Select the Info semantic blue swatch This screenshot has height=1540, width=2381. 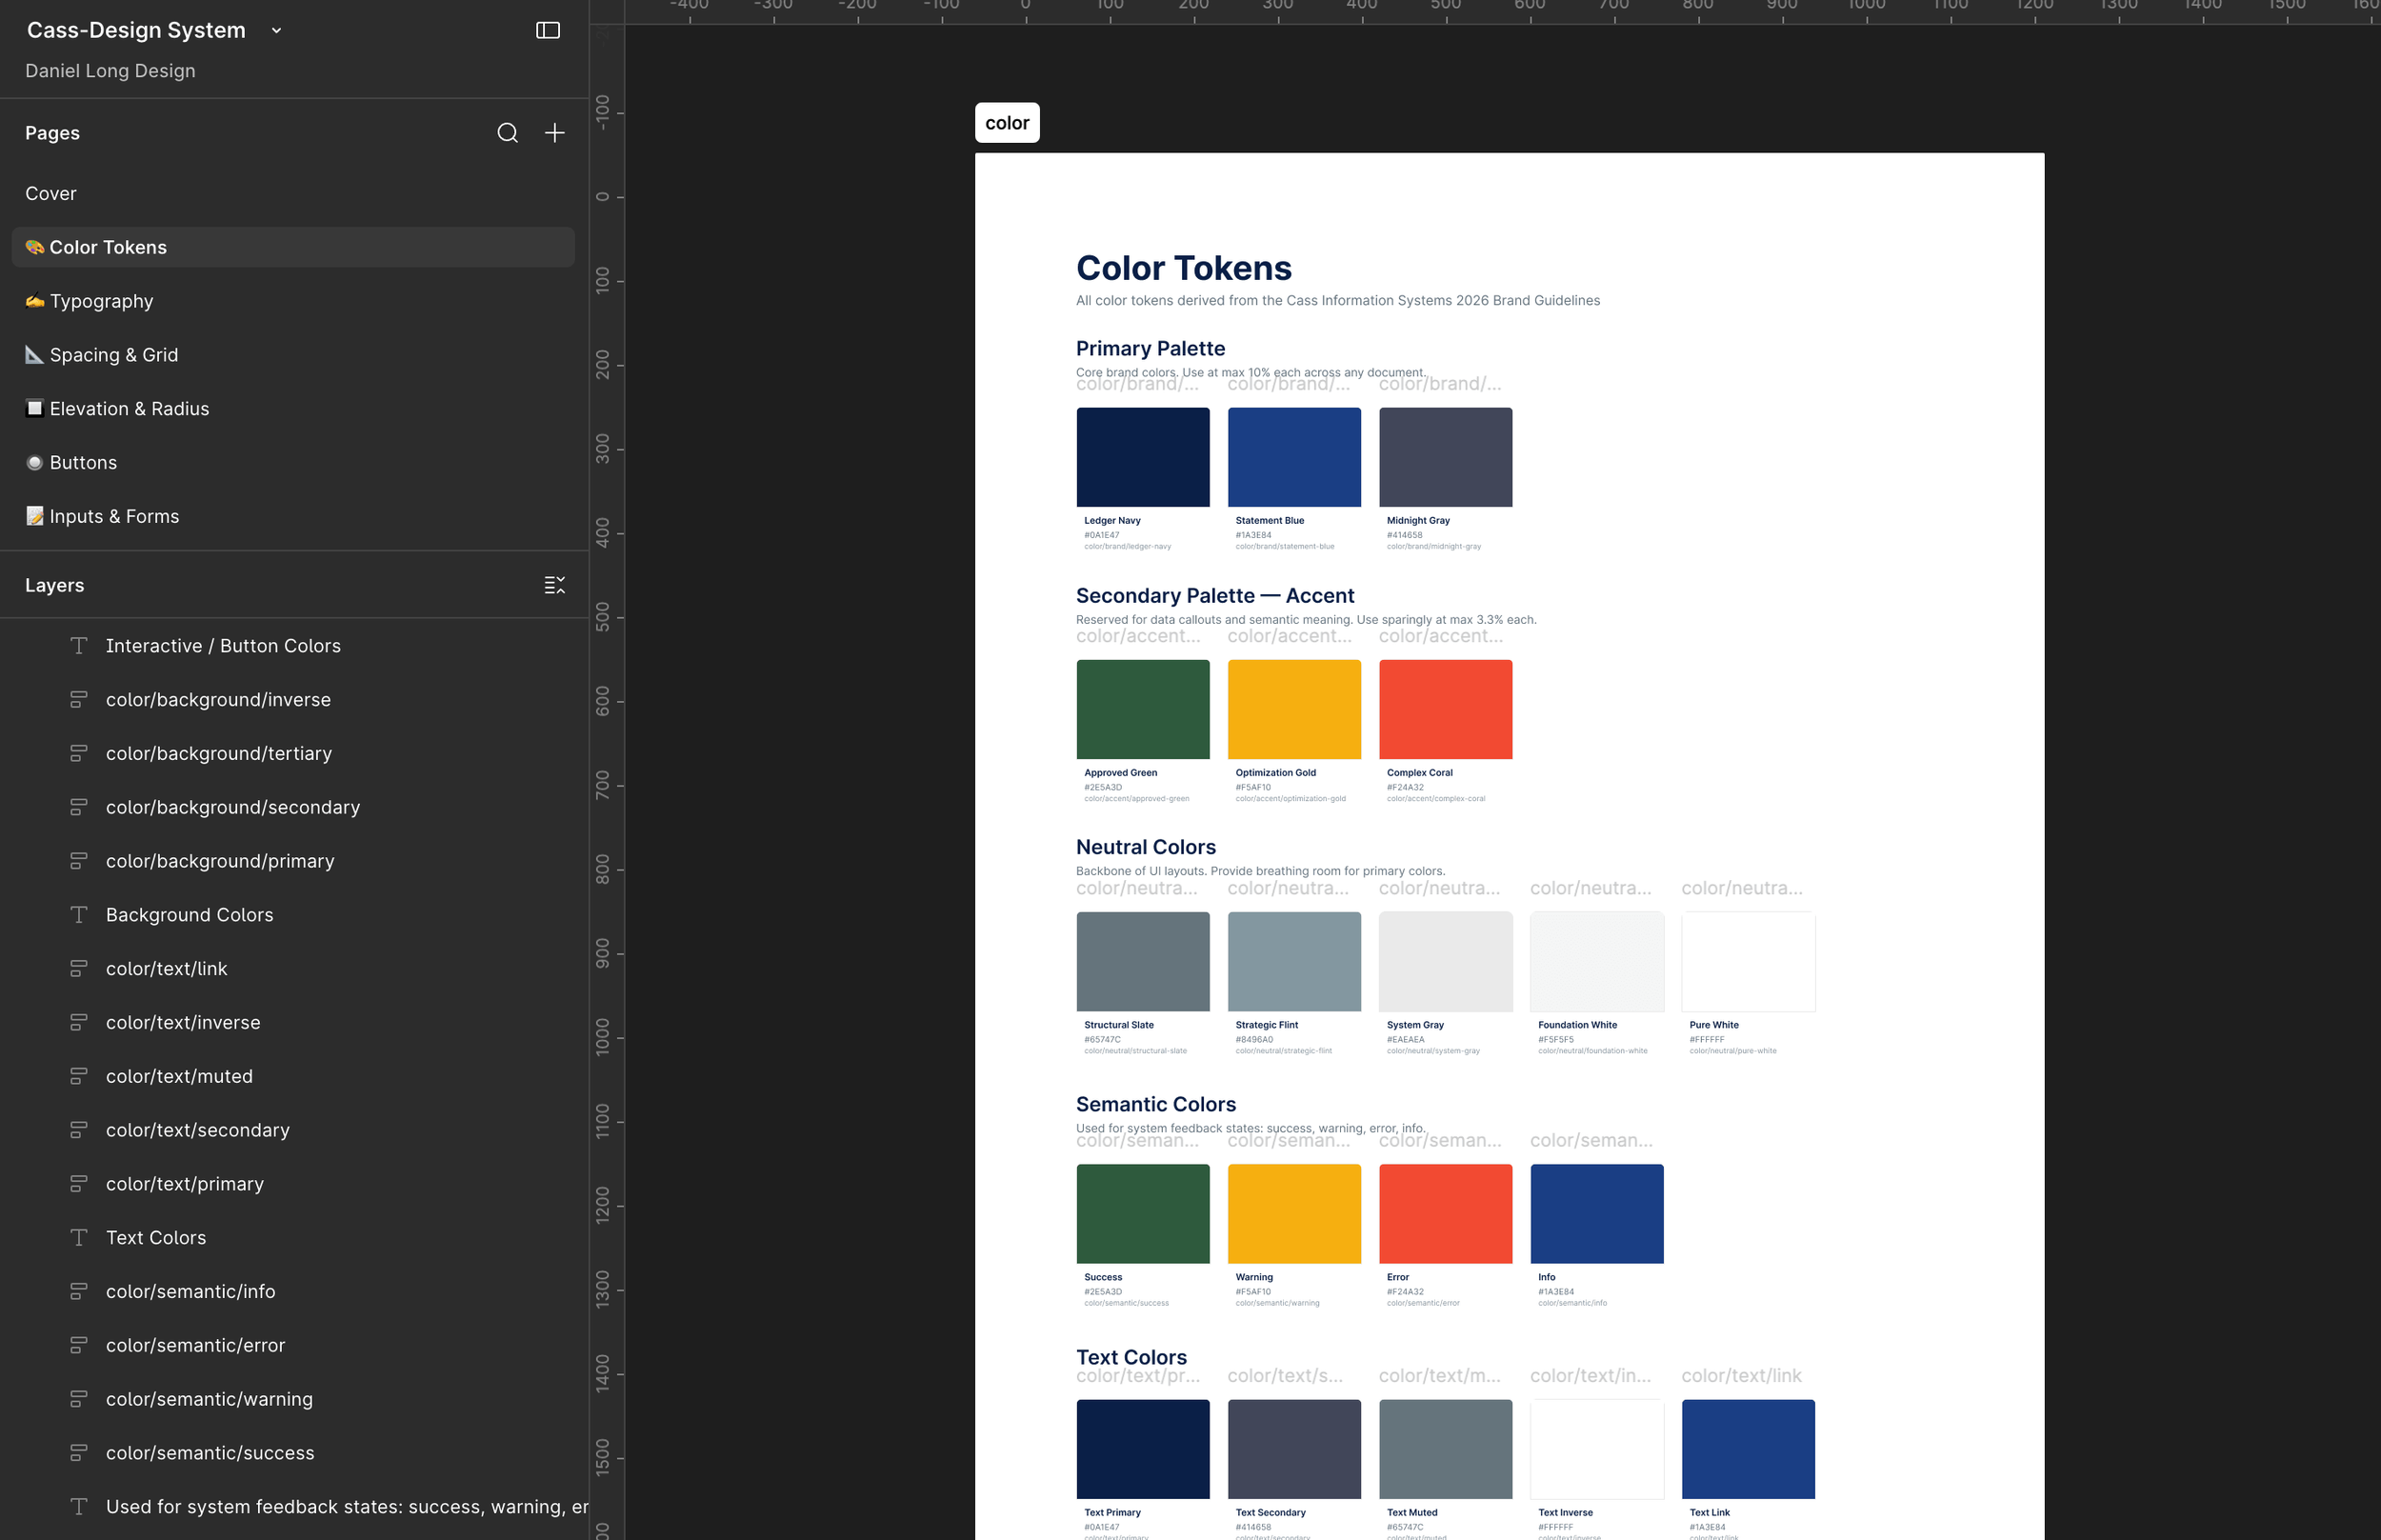tap(1597, 1213)
